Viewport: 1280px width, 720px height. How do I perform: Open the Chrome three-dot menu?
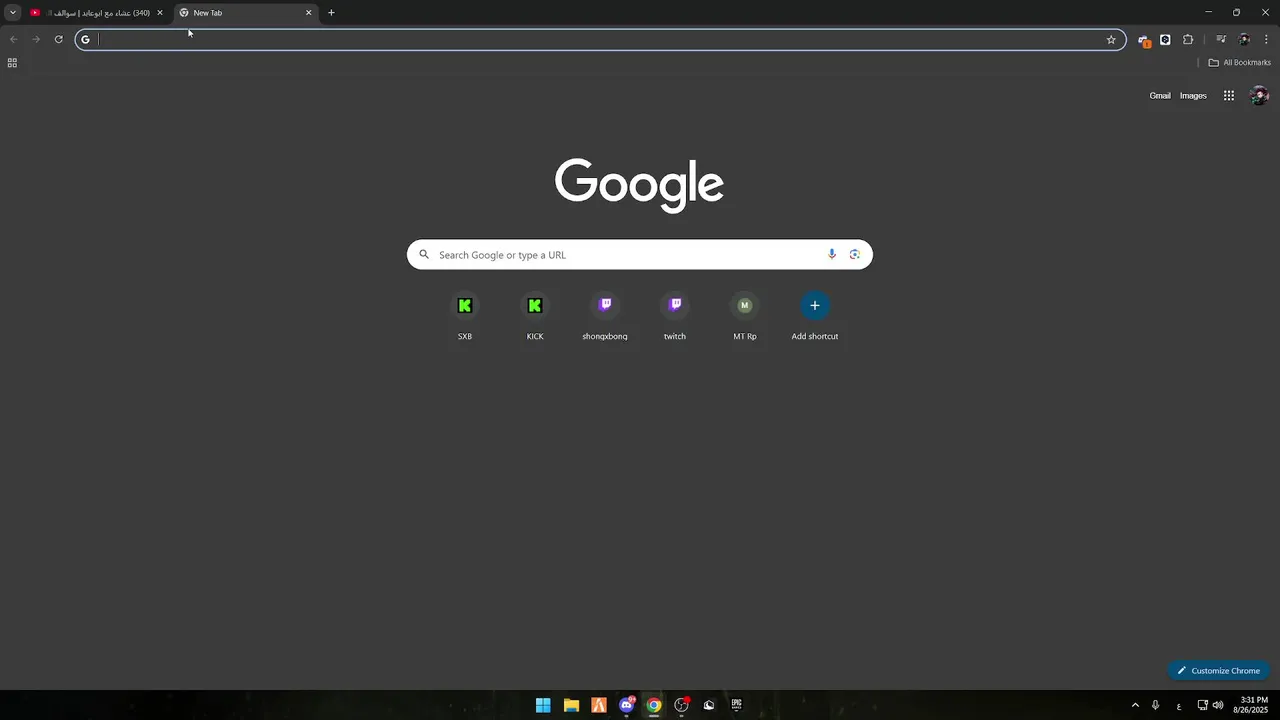(1266, 40)
